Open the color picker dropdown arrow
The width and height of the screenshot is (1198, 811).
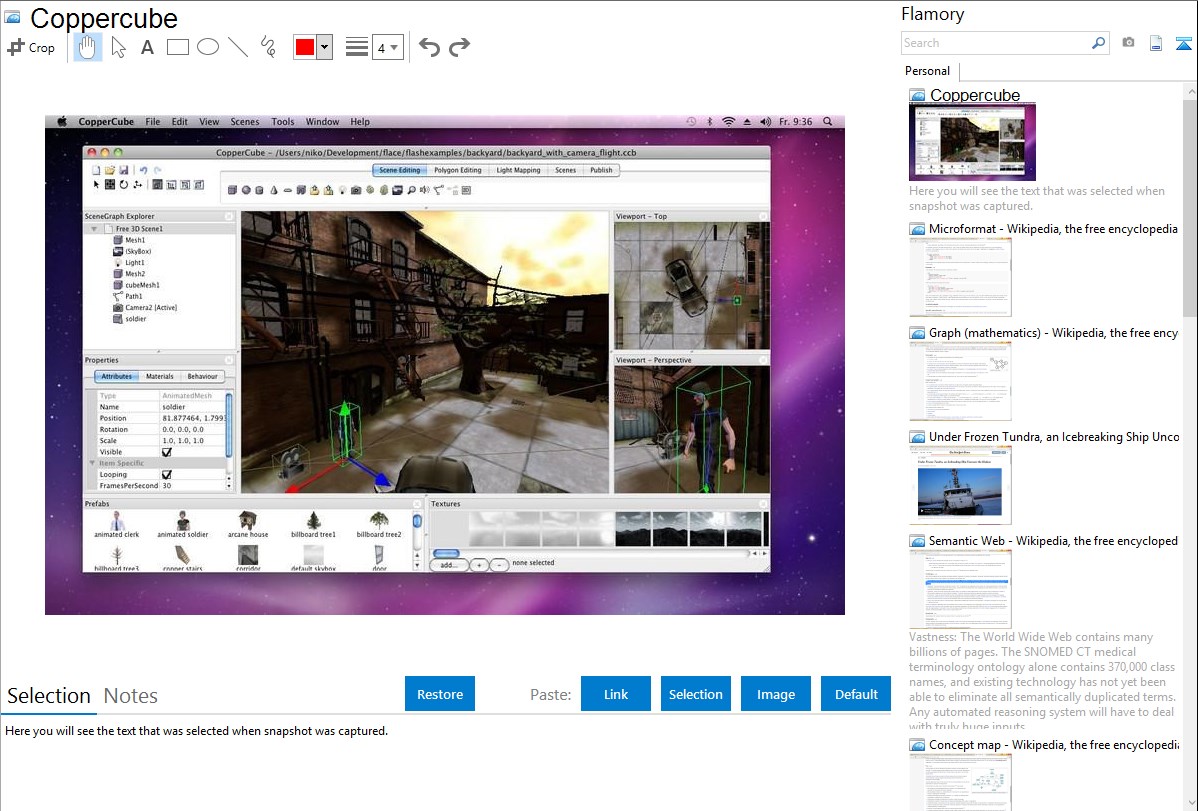tap(324, 47)
